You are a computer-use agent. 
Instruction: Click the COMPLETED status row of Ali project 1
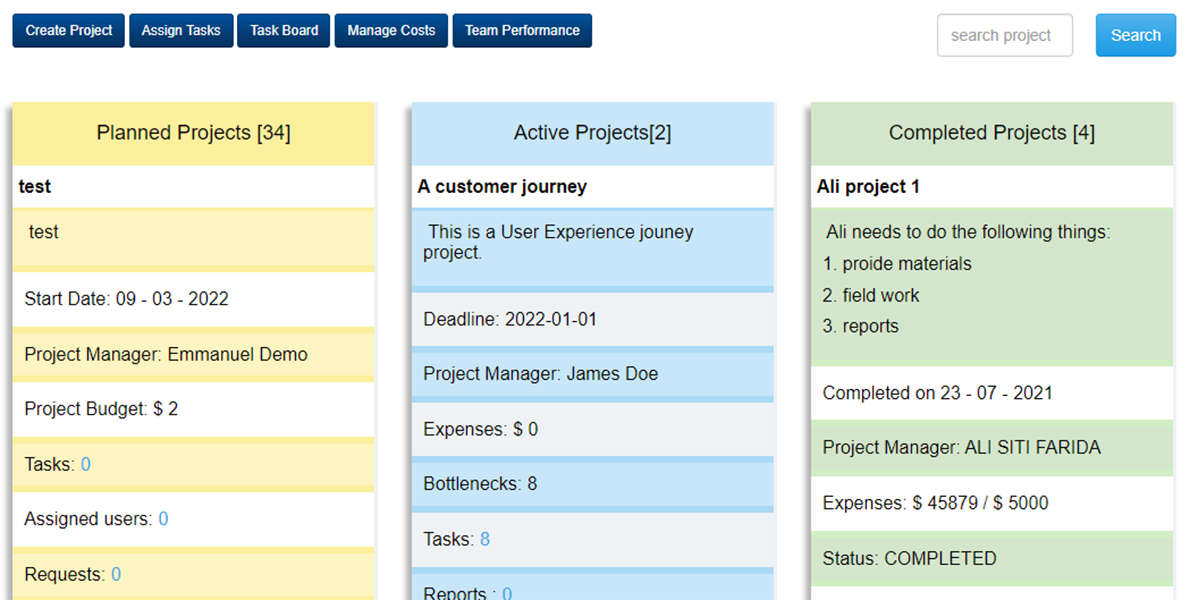(x=908, y=558)
